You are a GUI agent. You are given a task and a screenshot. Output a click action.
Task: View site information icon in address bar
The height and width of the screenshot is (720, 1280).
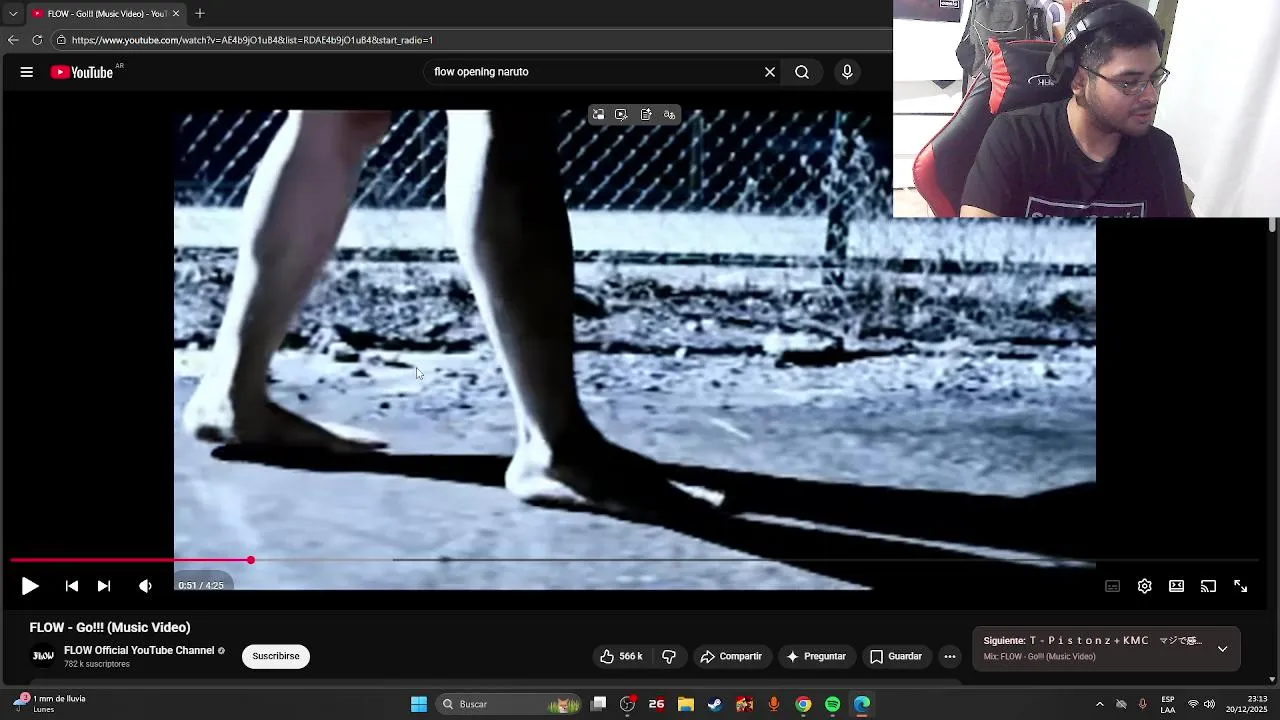pyautogui.click(x=61, y=40)
